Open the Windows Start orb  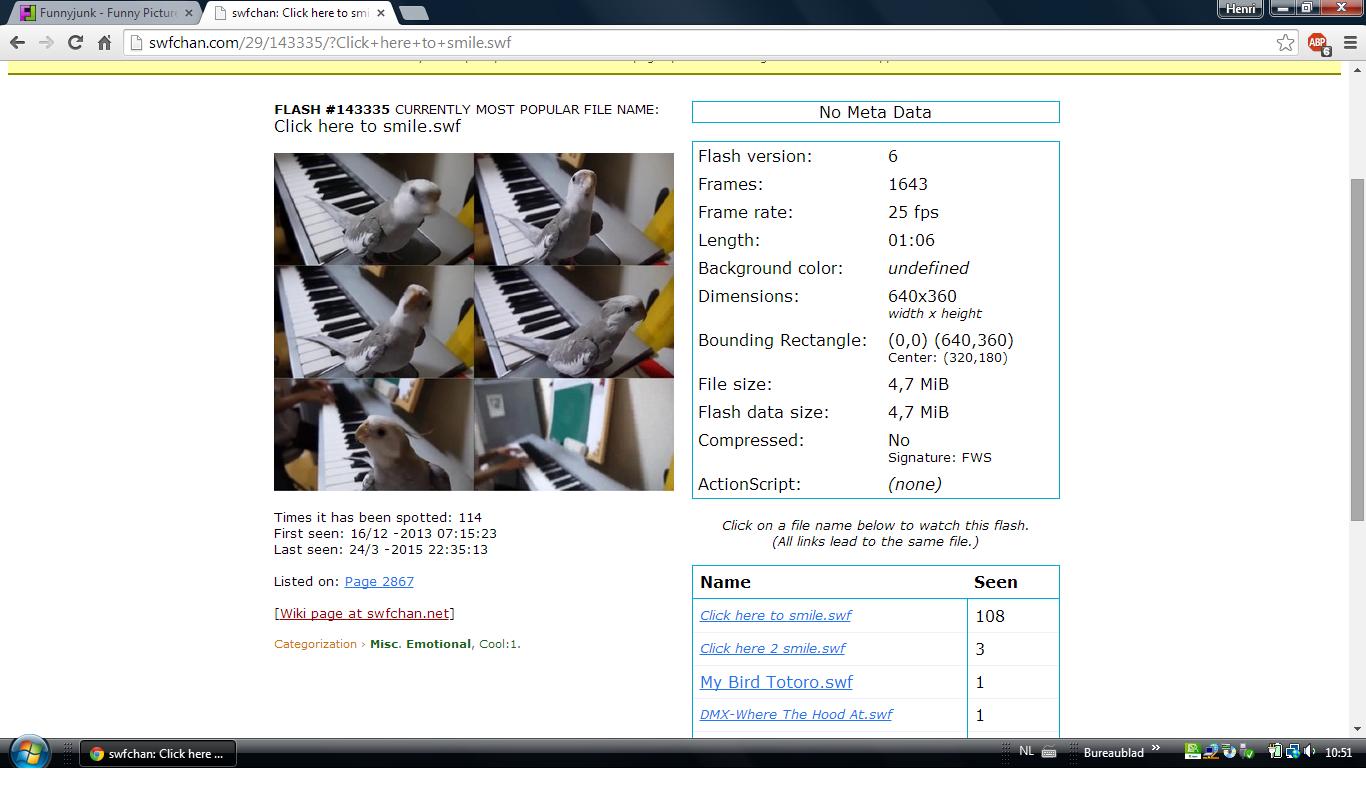[x=28, y=752]
